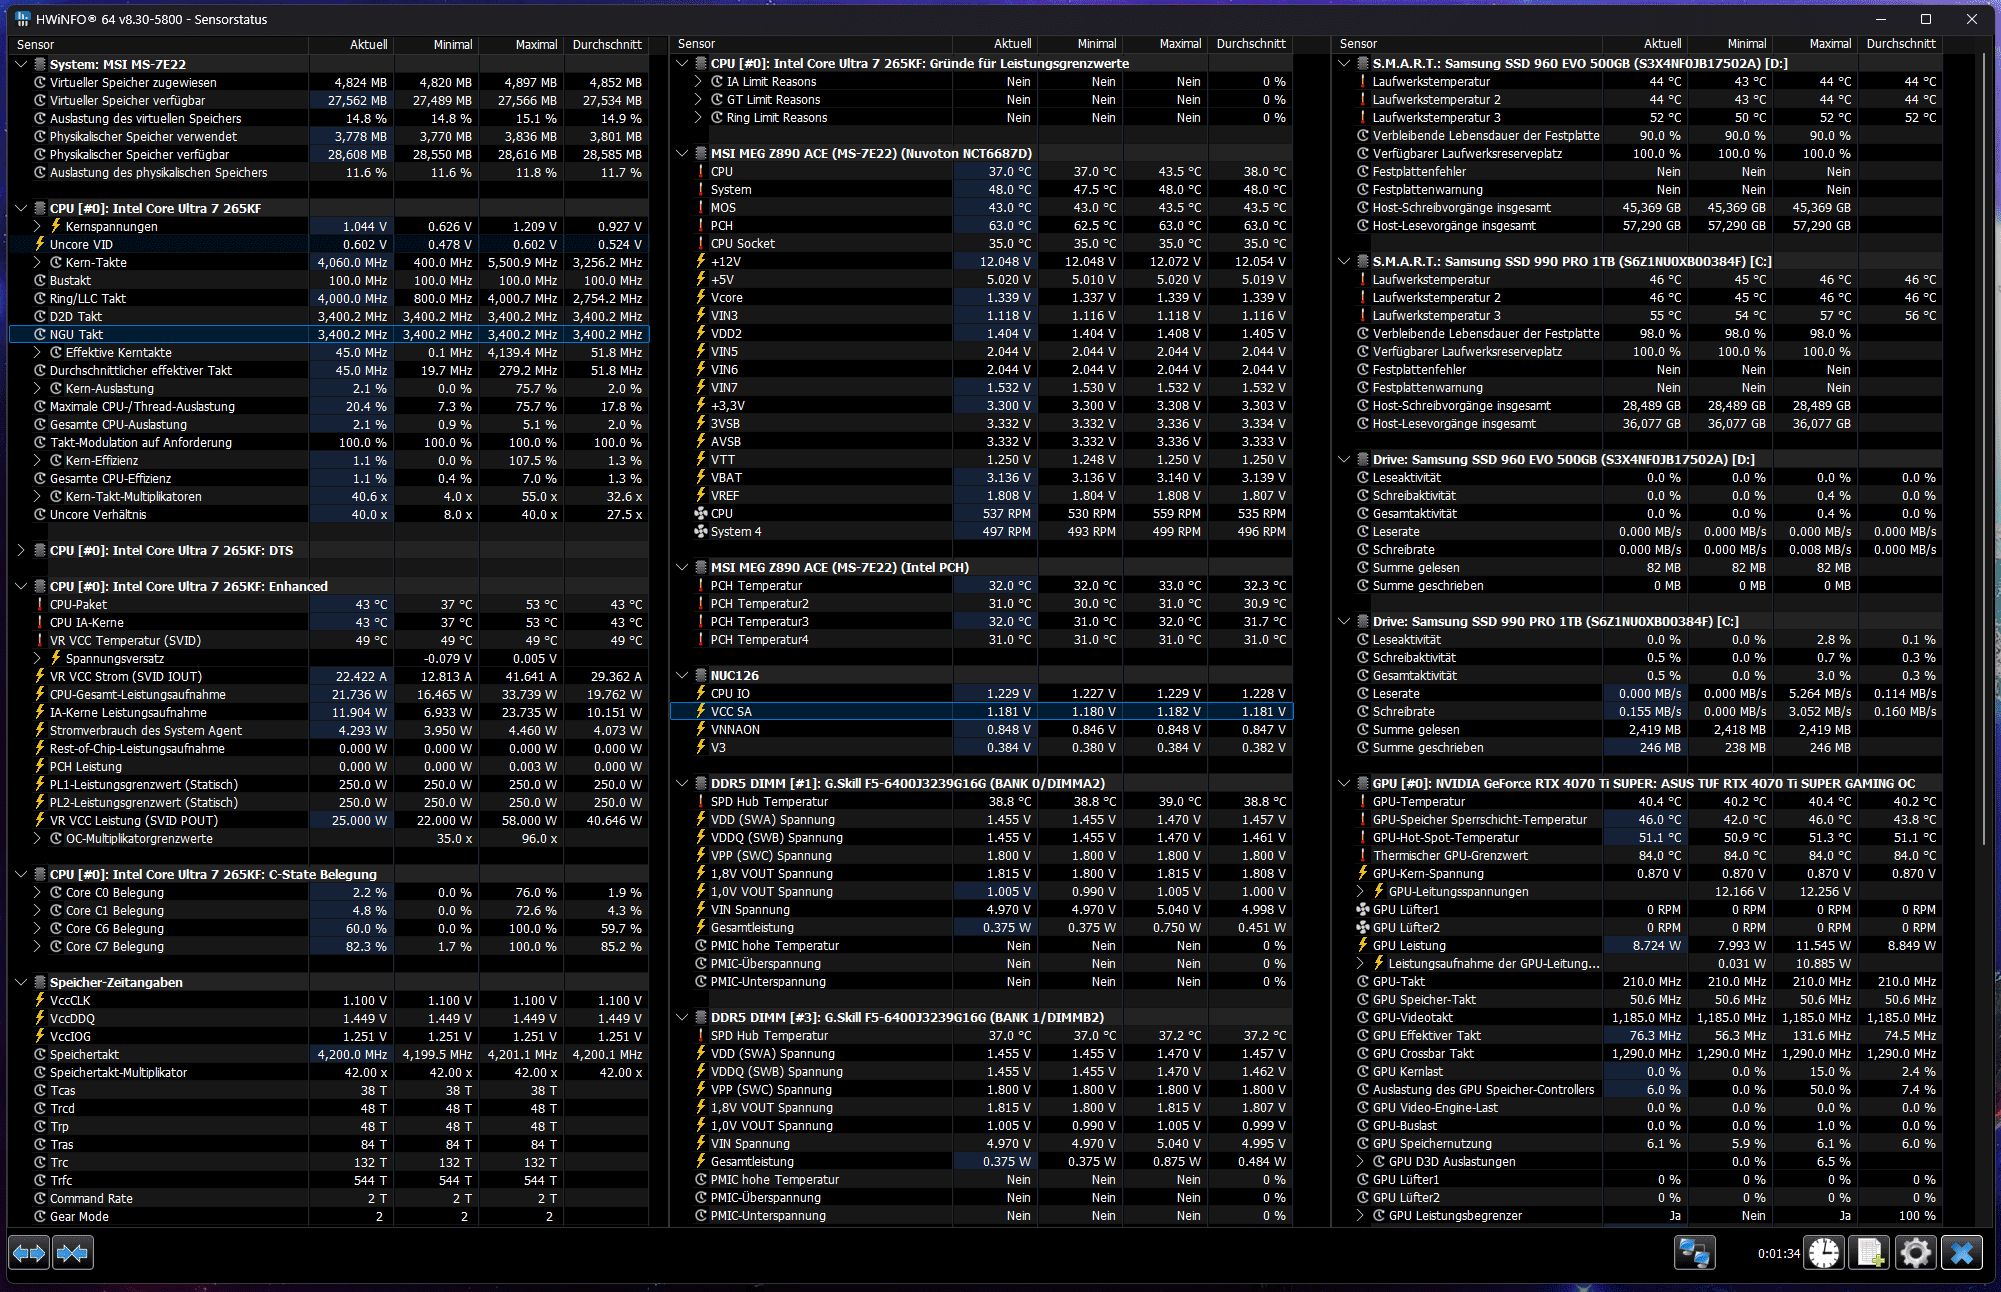Image resolution: width=2001 pixels, height=1292 pixels.
Task: Click the expand columns arrows button
Action: (29, 1252)
